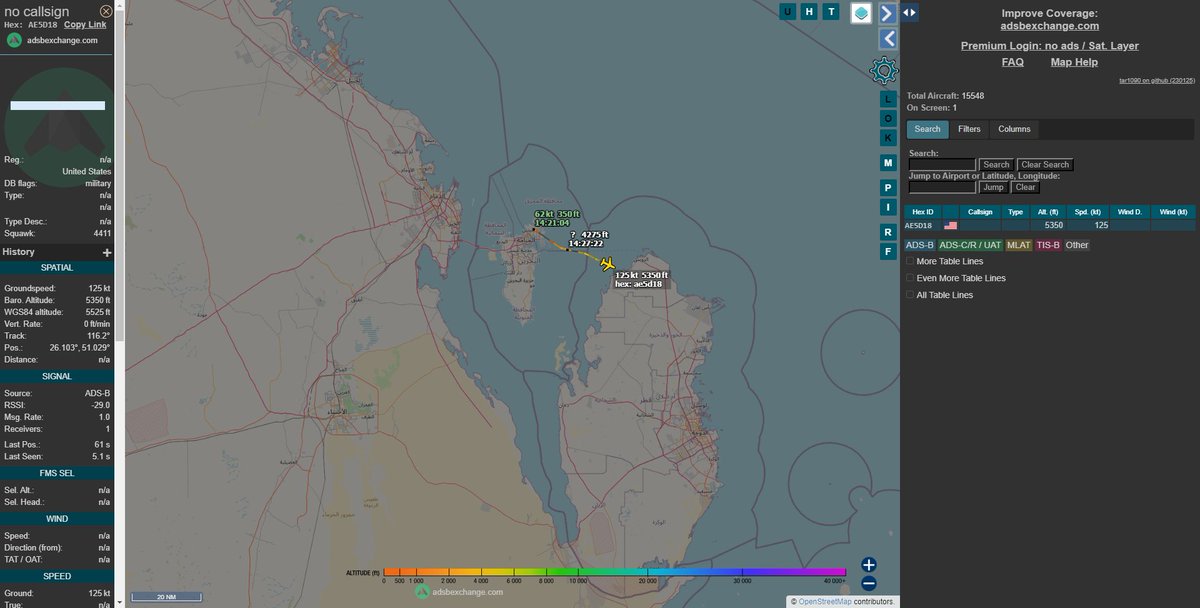This screenshot has width=1200, height=608.
Task: Open Premium Login link
Action: (1050, 46)
